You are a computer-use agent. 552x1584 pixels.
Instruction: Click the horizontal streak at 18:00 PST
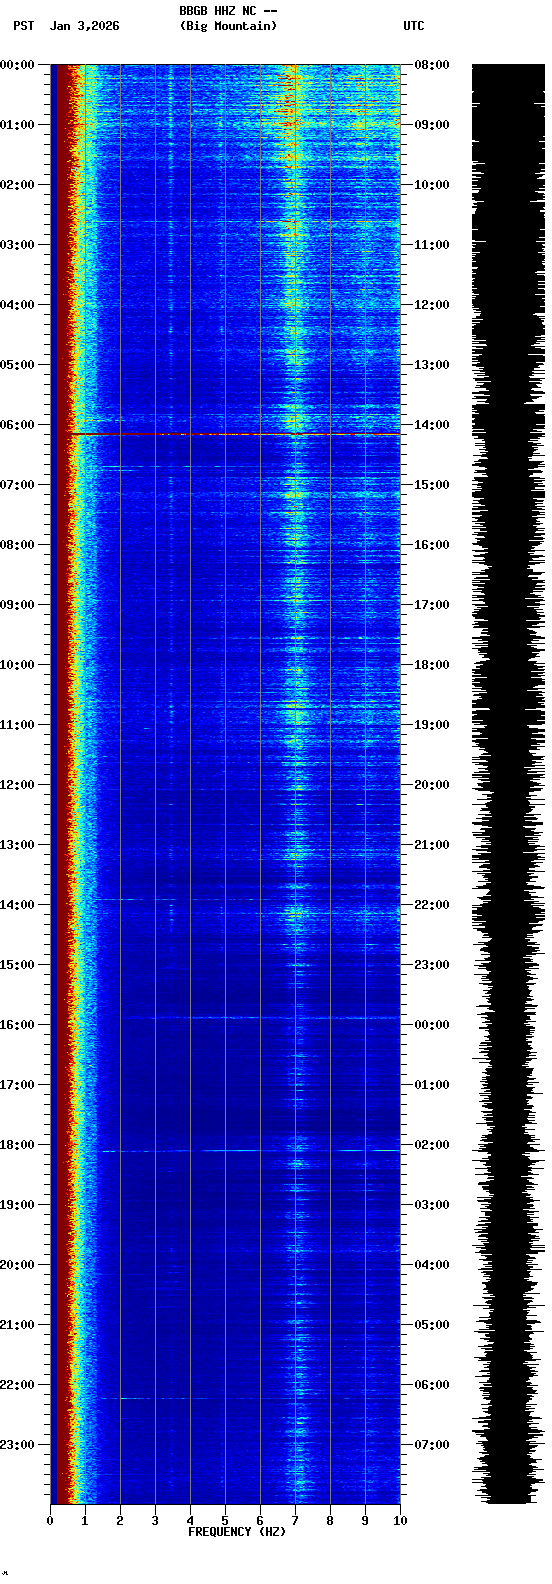[250, 1151]
